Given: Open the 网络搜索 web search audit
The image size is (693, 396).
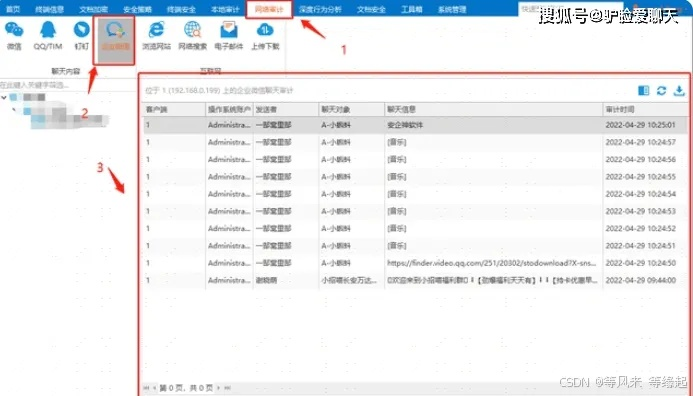Looking at the screenshot, I should point(192,36).
